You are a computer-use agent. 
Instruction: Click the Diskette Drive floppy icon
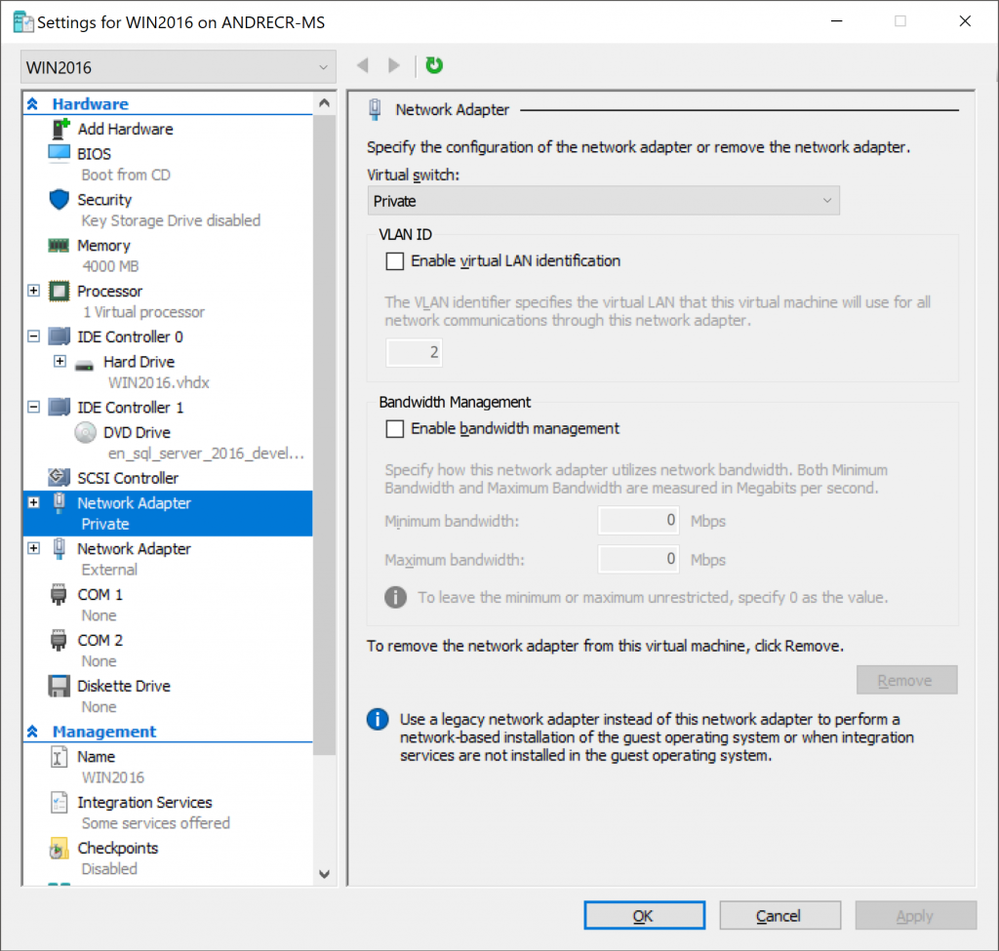[x=59, y=686]
